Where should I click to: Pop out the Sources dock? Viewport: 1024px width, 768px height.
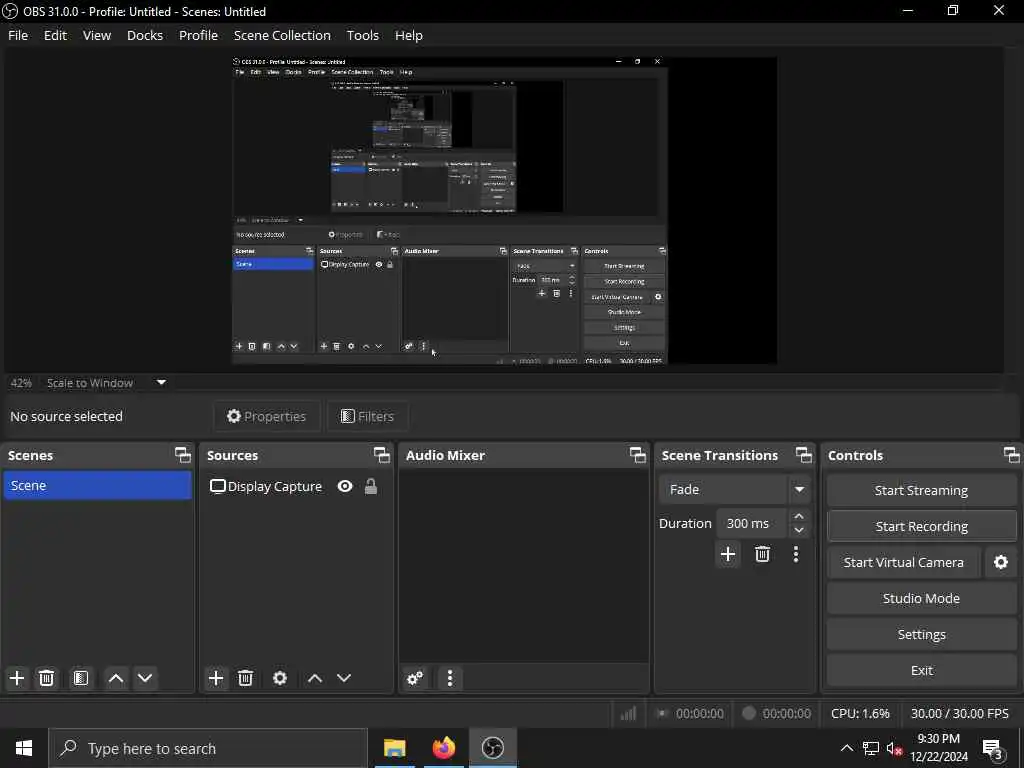[382, 455]
